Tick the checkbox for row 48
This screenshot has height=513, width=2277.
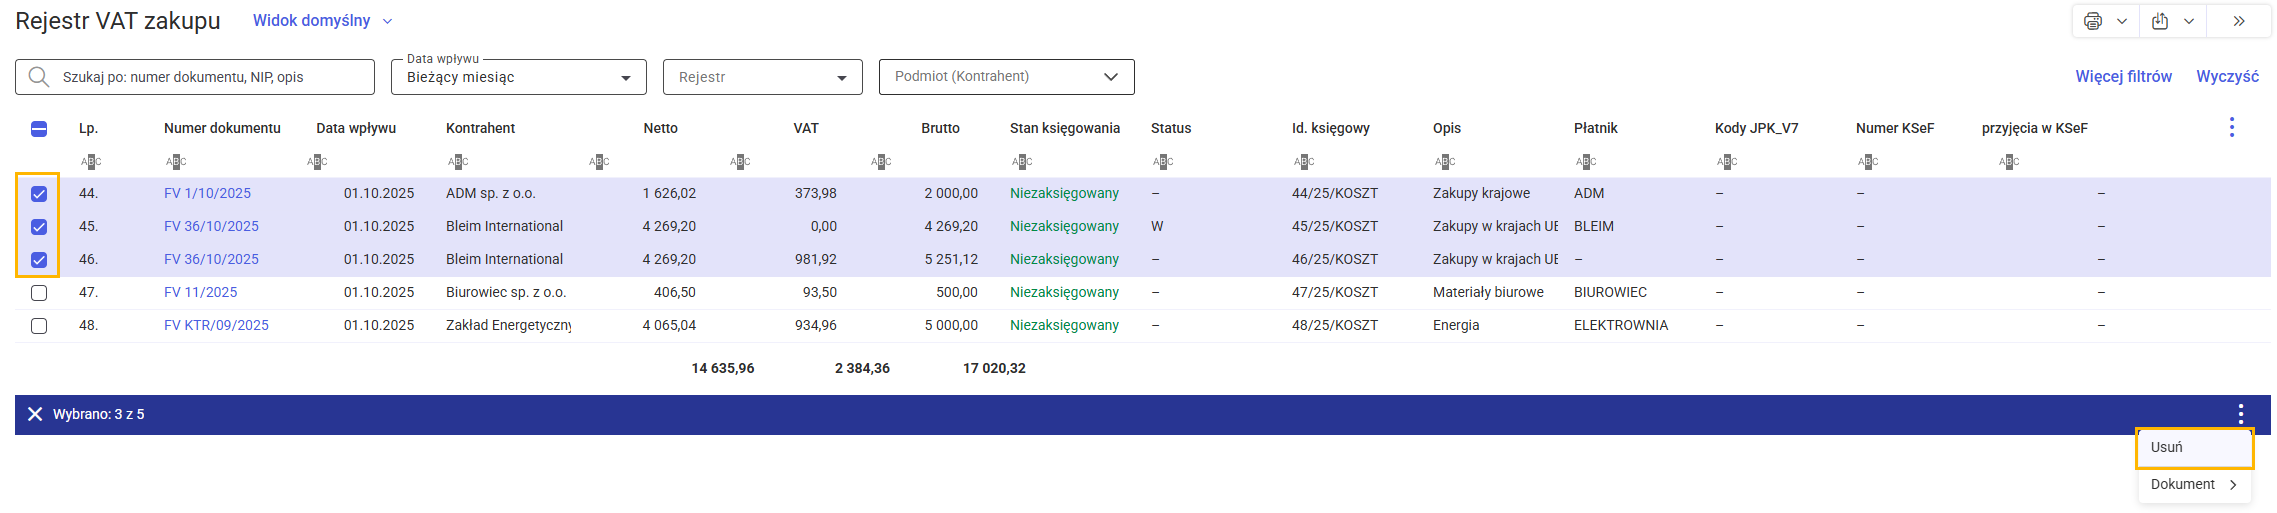[39, 326]
